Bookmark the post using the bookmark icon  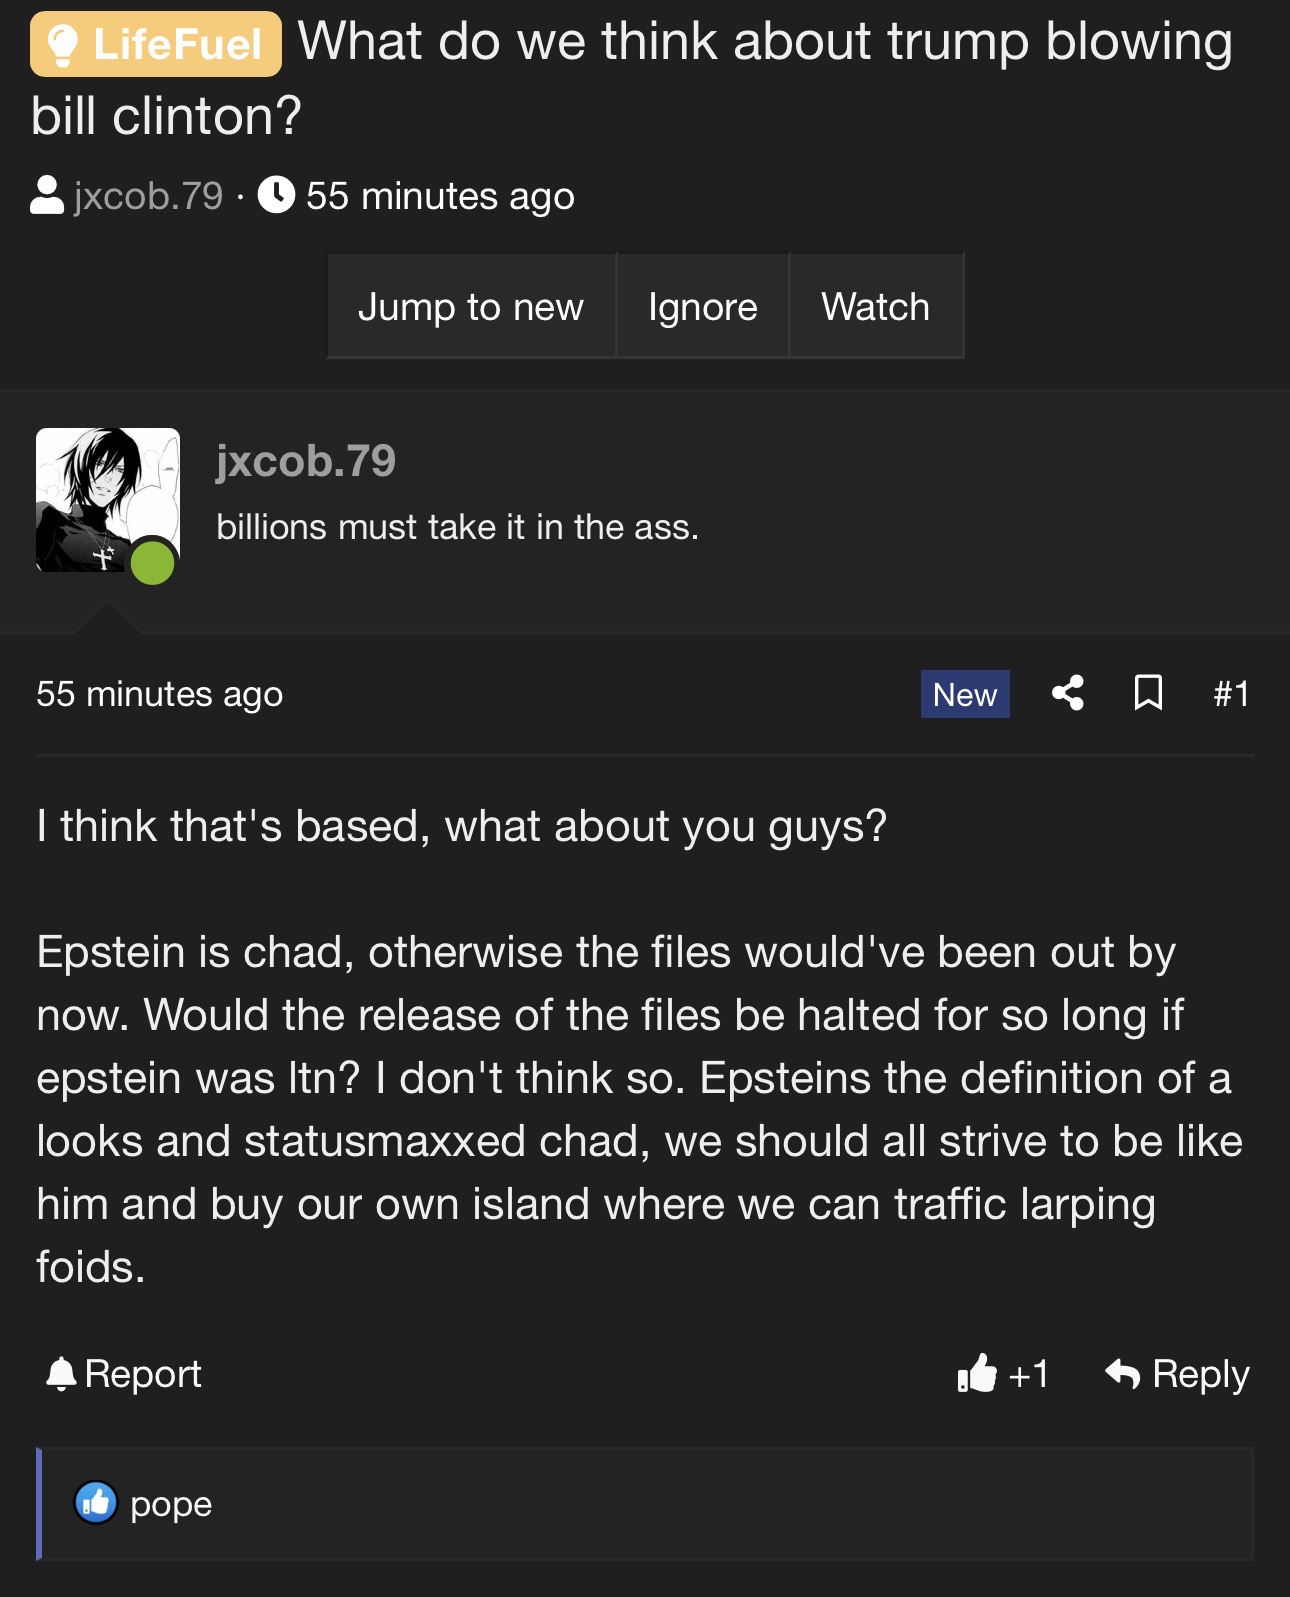coord(1148,693)
